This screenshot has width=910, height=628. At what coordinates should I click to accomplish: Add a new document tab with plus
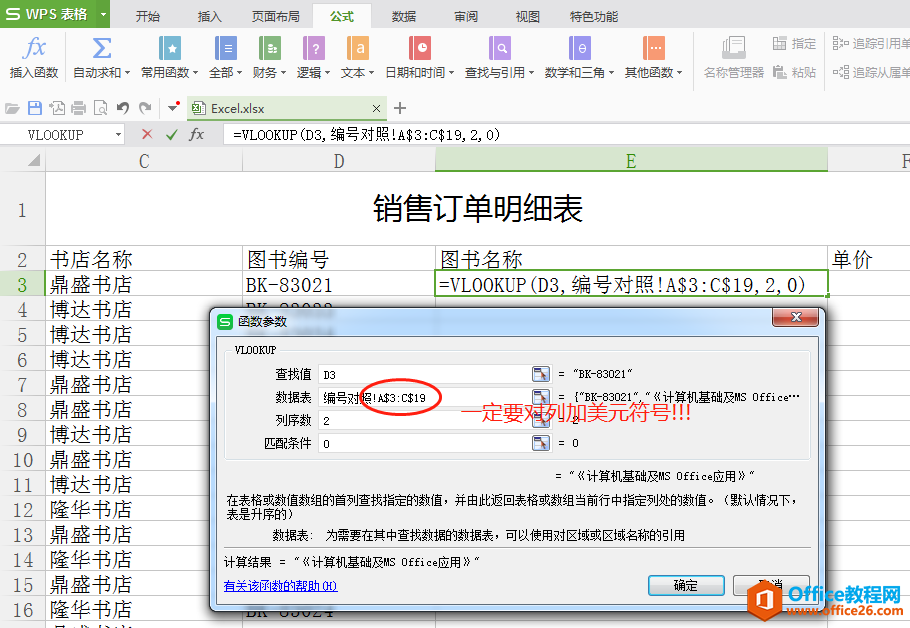click(400, 108)
